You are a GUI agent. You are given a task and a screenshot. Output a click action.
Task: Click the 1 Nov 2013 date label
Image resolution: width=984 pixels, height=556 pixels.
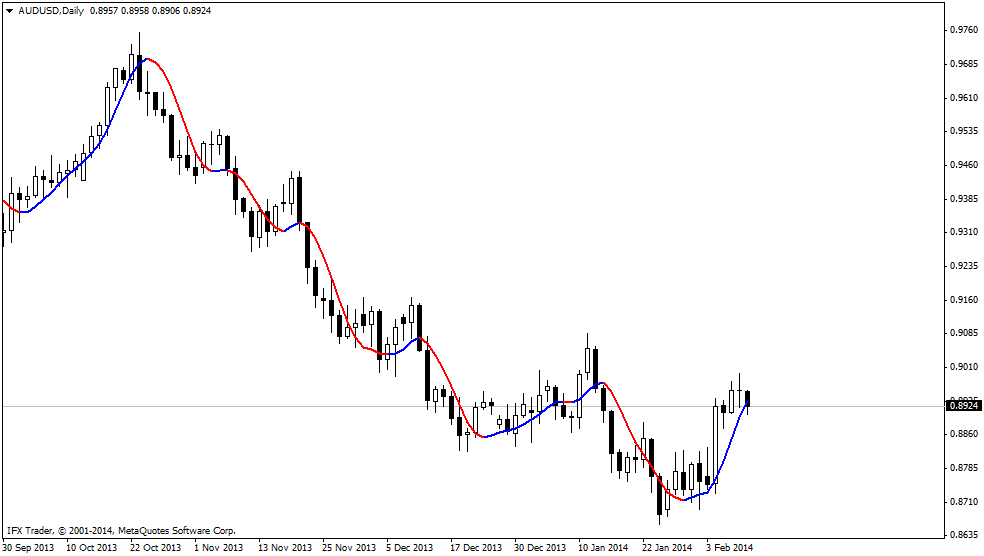coord(218,548)
